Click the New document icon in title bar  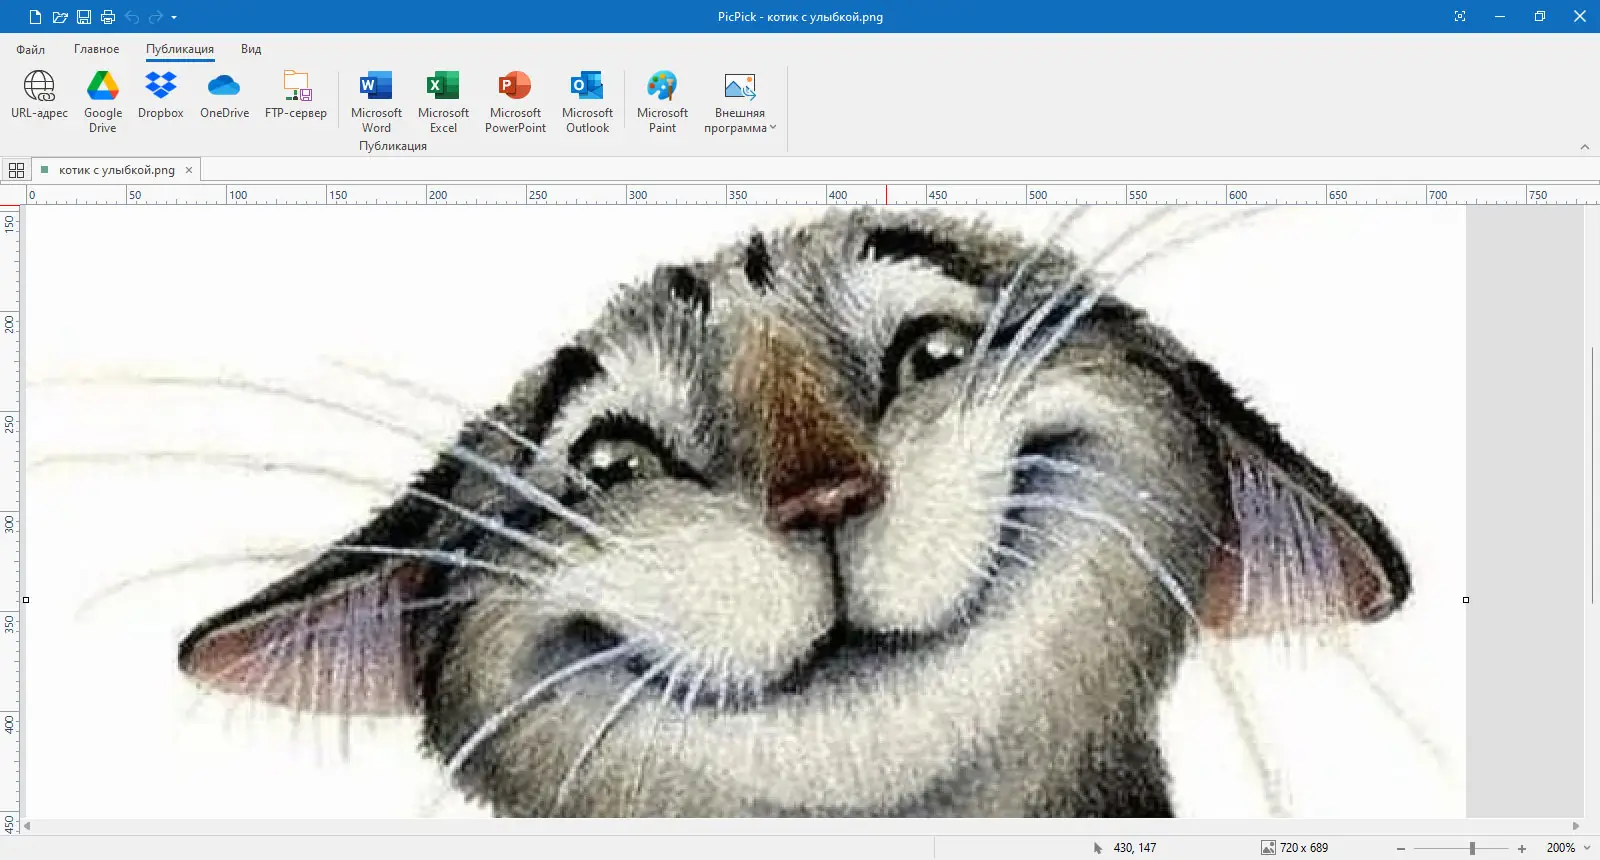pos(35,17)
